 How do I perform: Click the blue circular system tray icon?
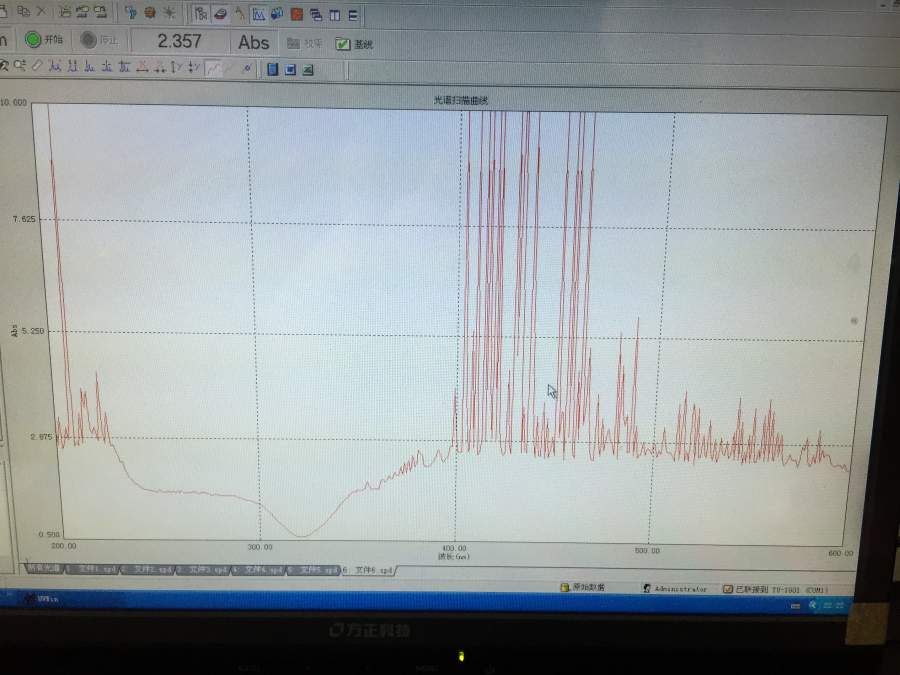[813, 604]
